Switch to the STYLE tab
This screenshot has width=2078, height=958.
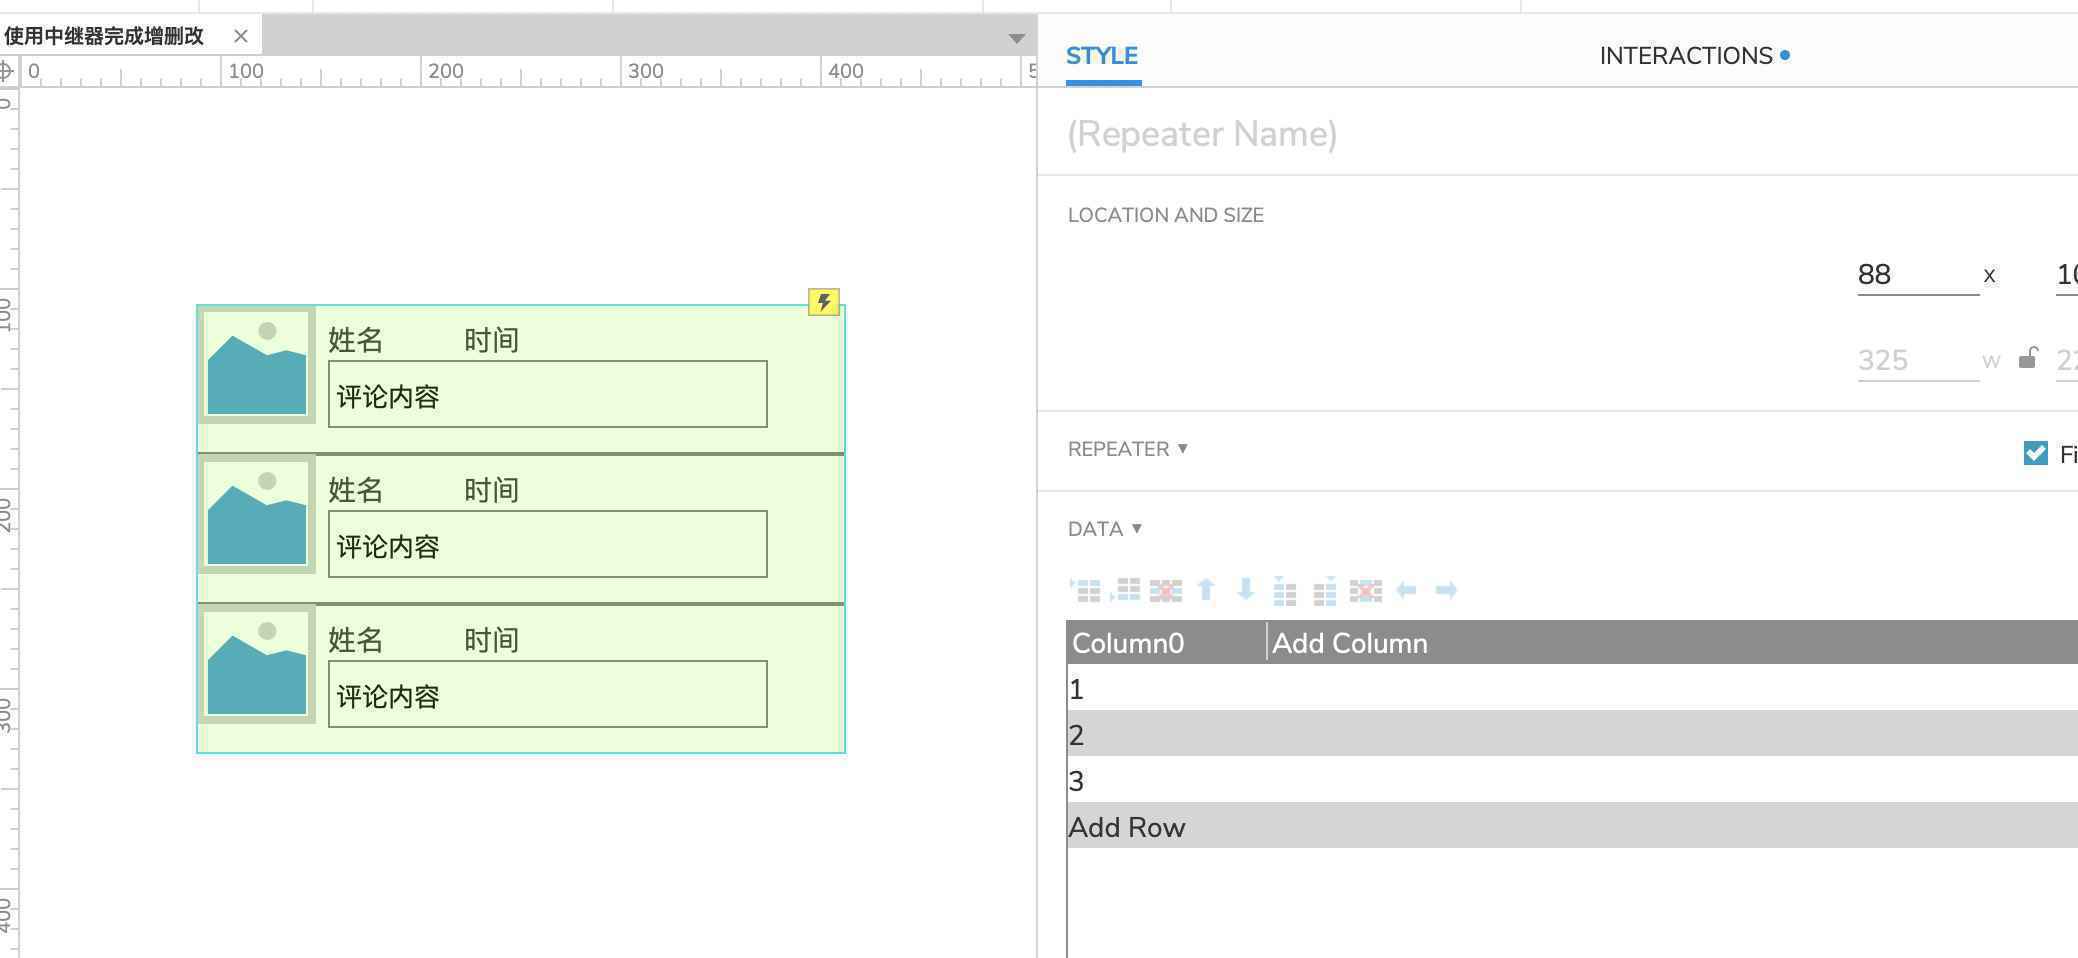click(x=1102, y=56)
